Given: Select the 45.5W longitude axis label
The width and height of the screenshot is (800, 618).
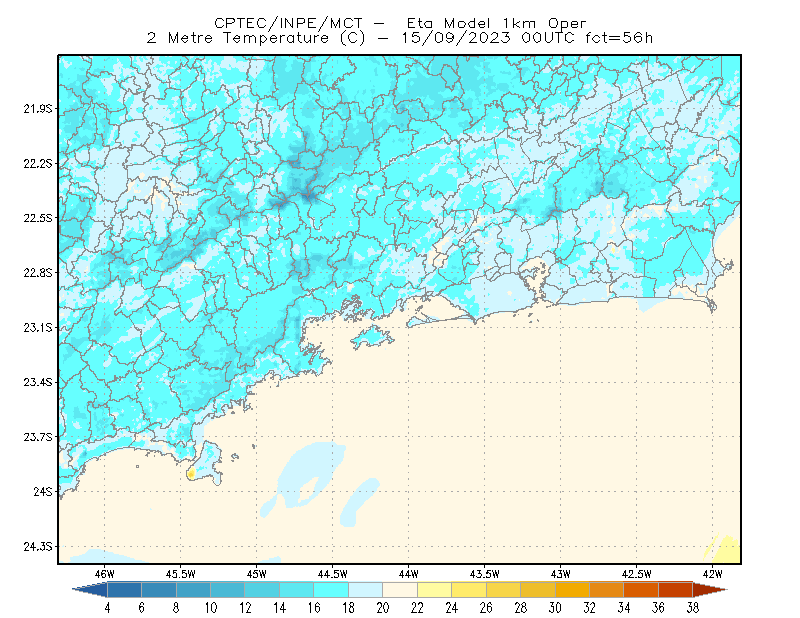Looking at the screenshot, I should (181, 574).
